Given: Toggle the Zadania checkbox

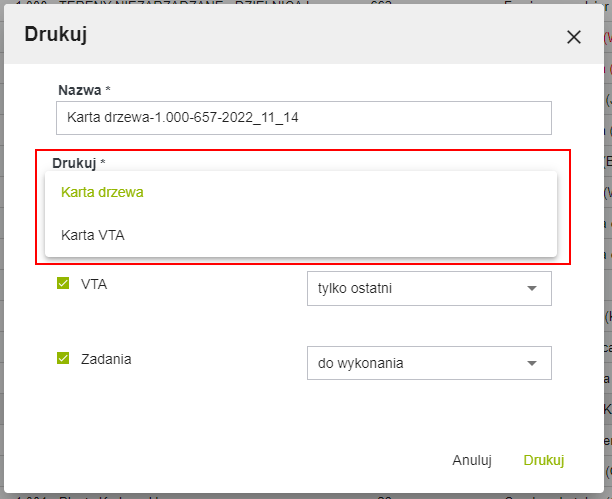Looking at the screenshot, I should pyautogui.click(x=63, y=358).
